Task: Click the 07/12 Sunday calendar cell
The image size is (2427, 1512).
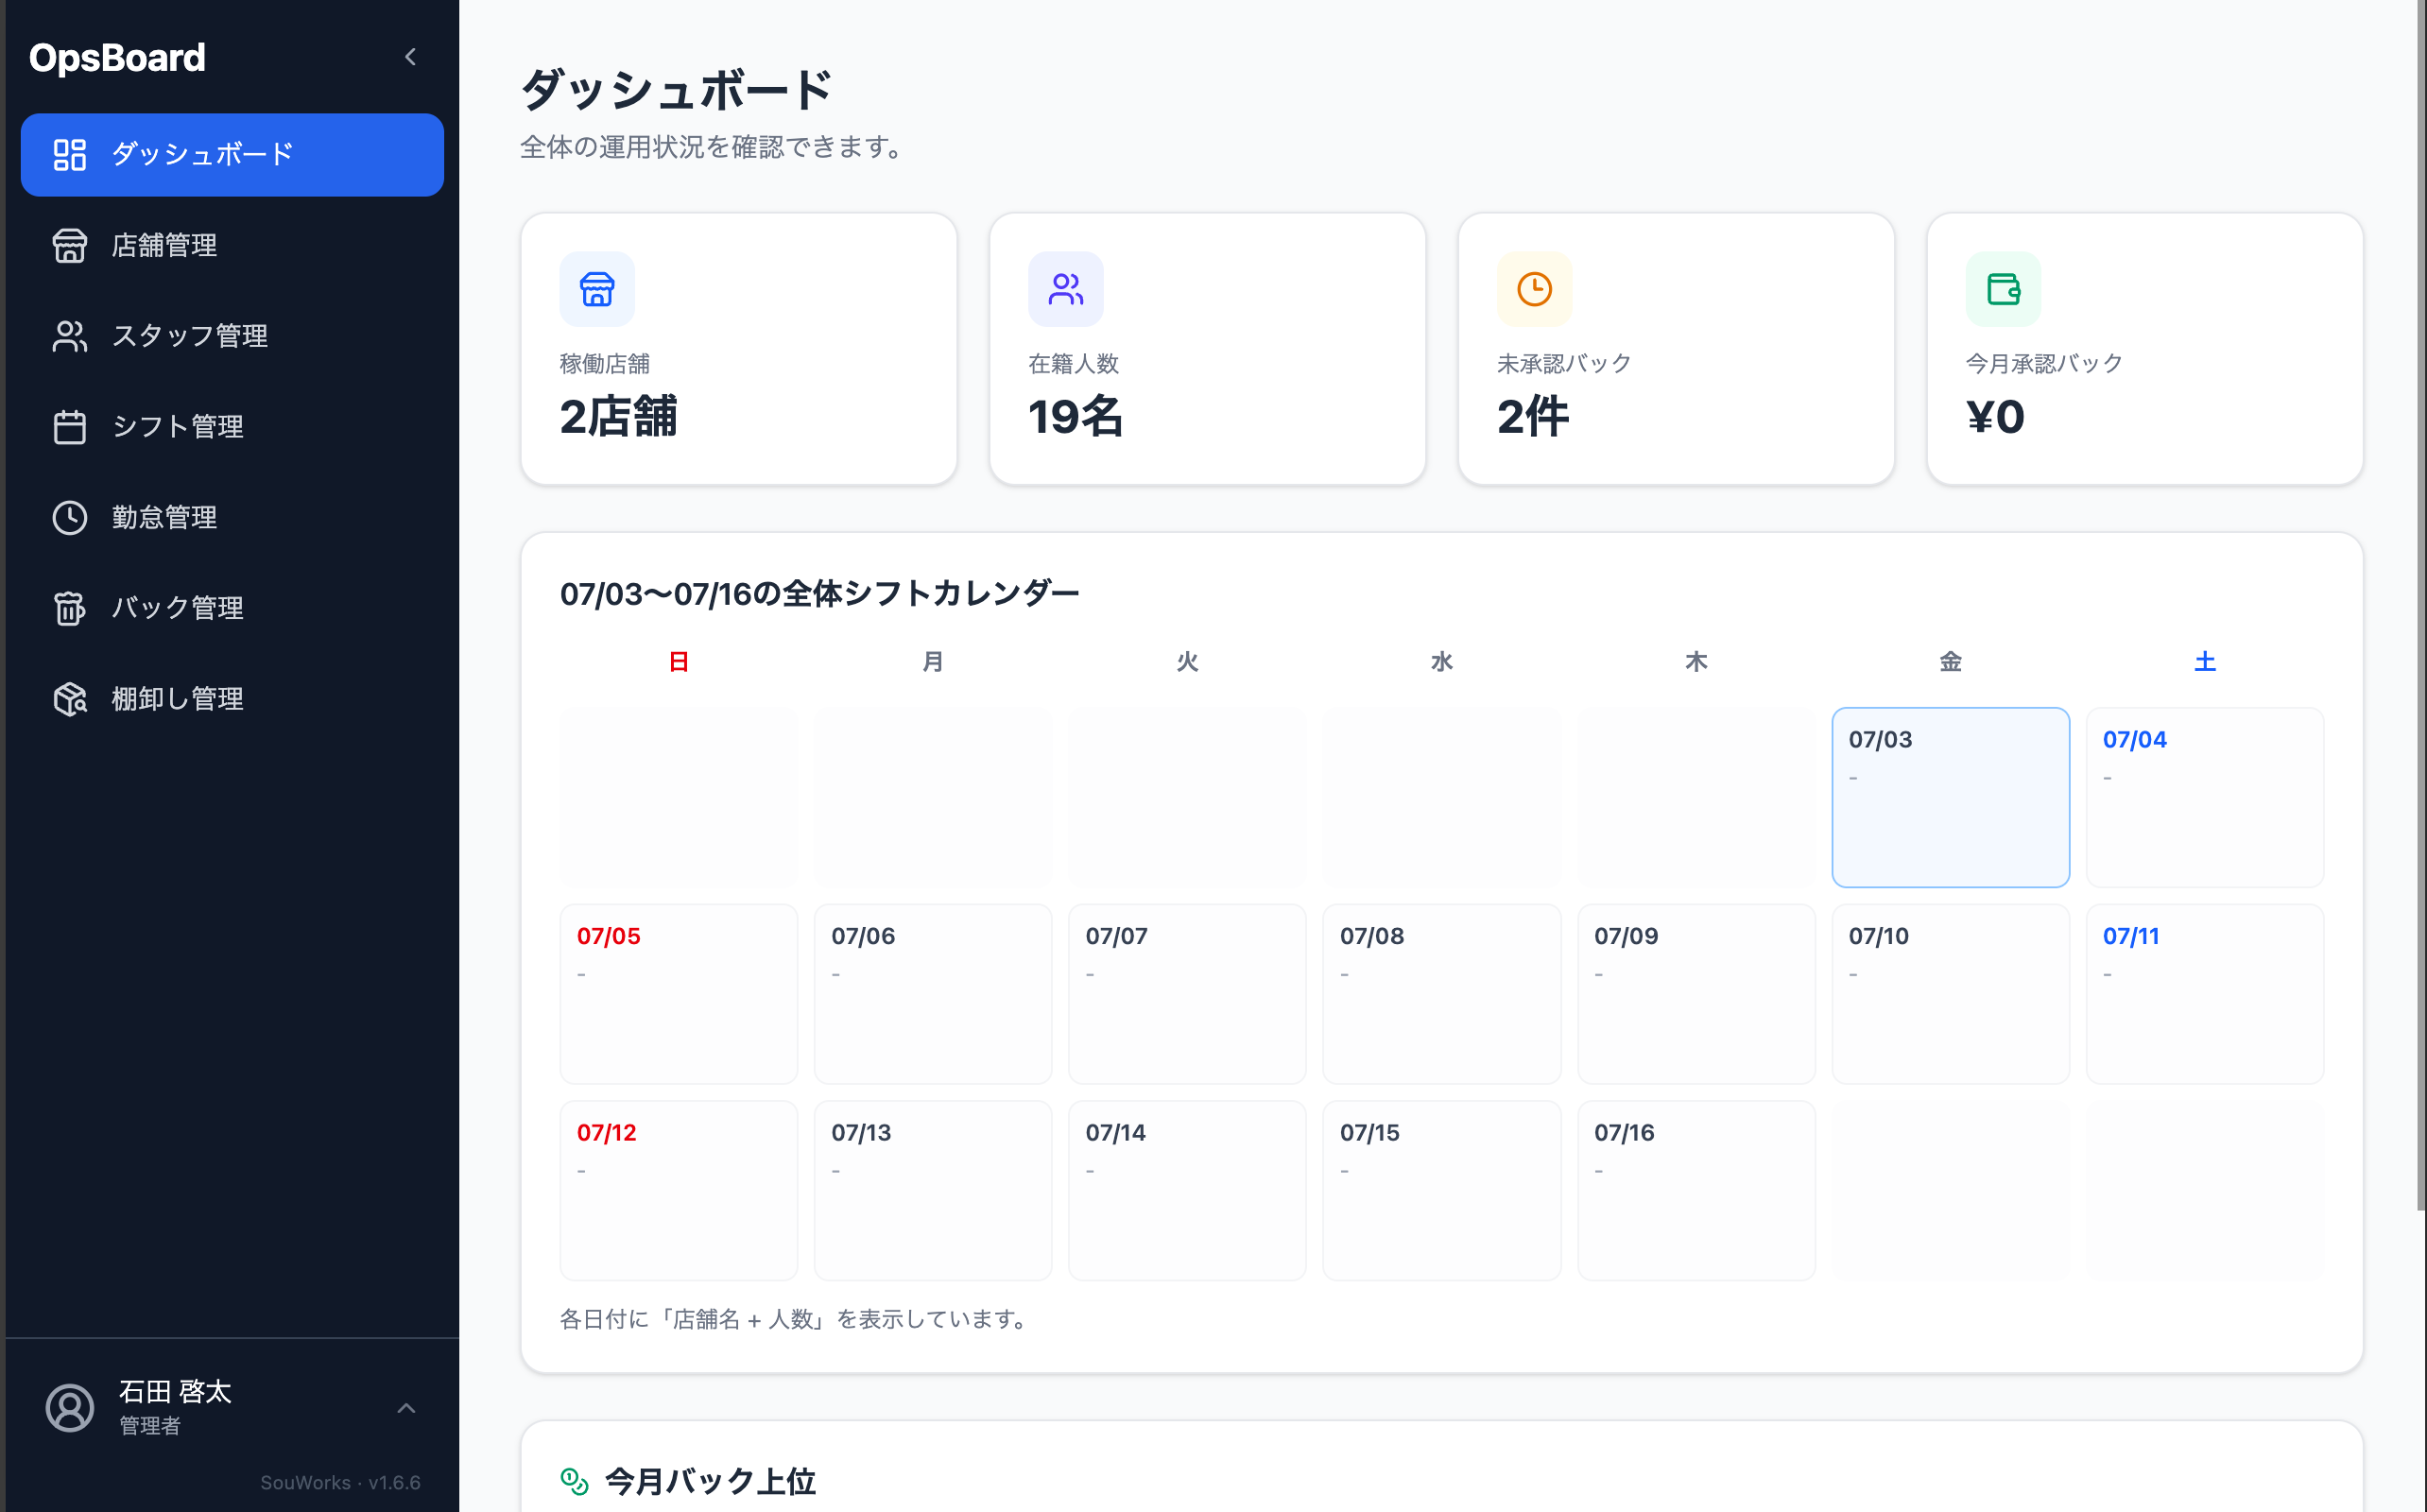Action: coord(679,1191)
